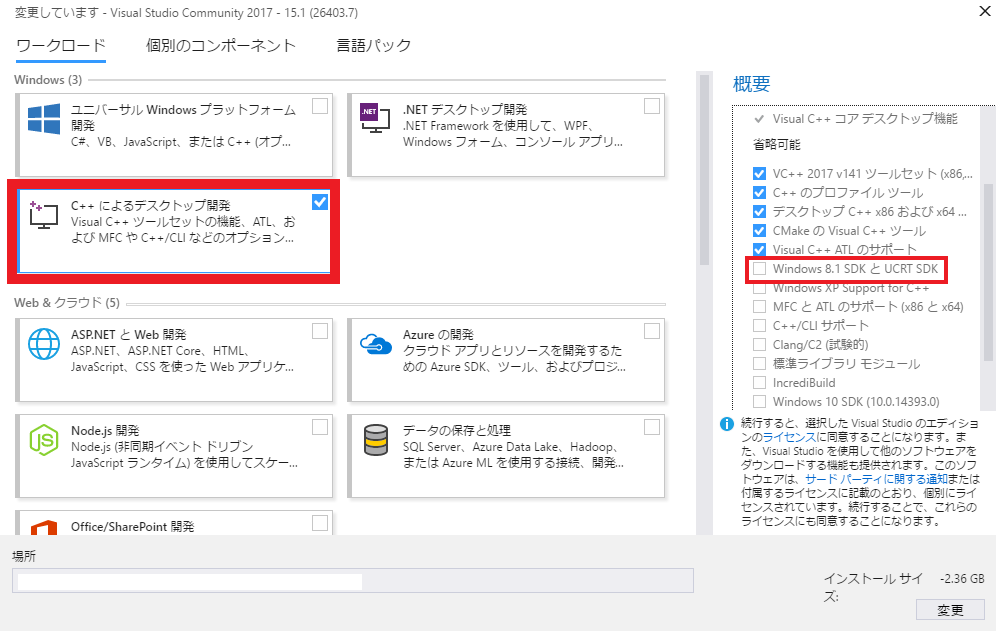Click the 変更 button

click(x=950, y=610)
